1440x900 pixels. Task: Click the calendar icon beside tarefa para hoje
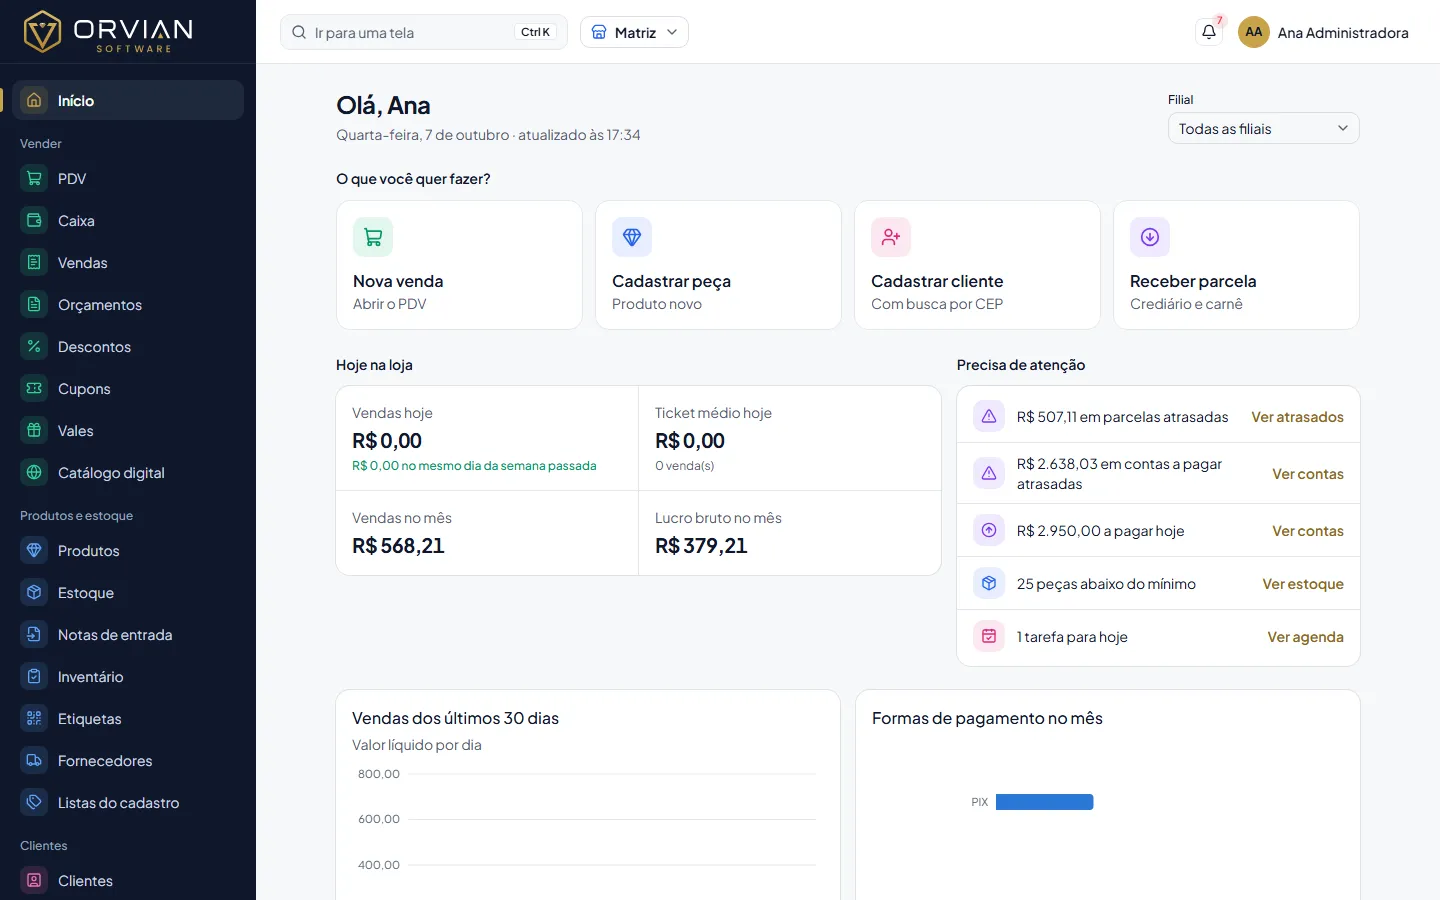click(x=989, y=636)
